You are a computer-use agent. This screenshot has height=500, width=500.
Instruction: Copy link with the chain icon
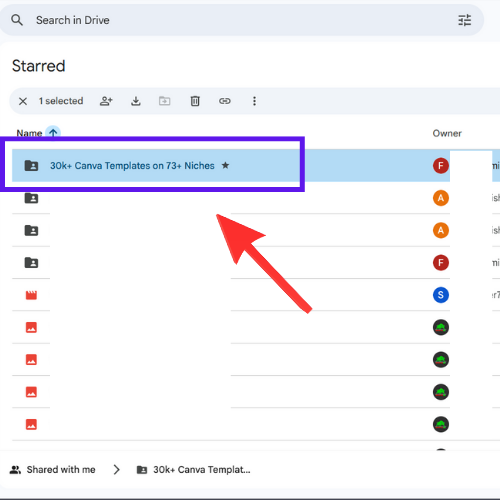(225, 101)
